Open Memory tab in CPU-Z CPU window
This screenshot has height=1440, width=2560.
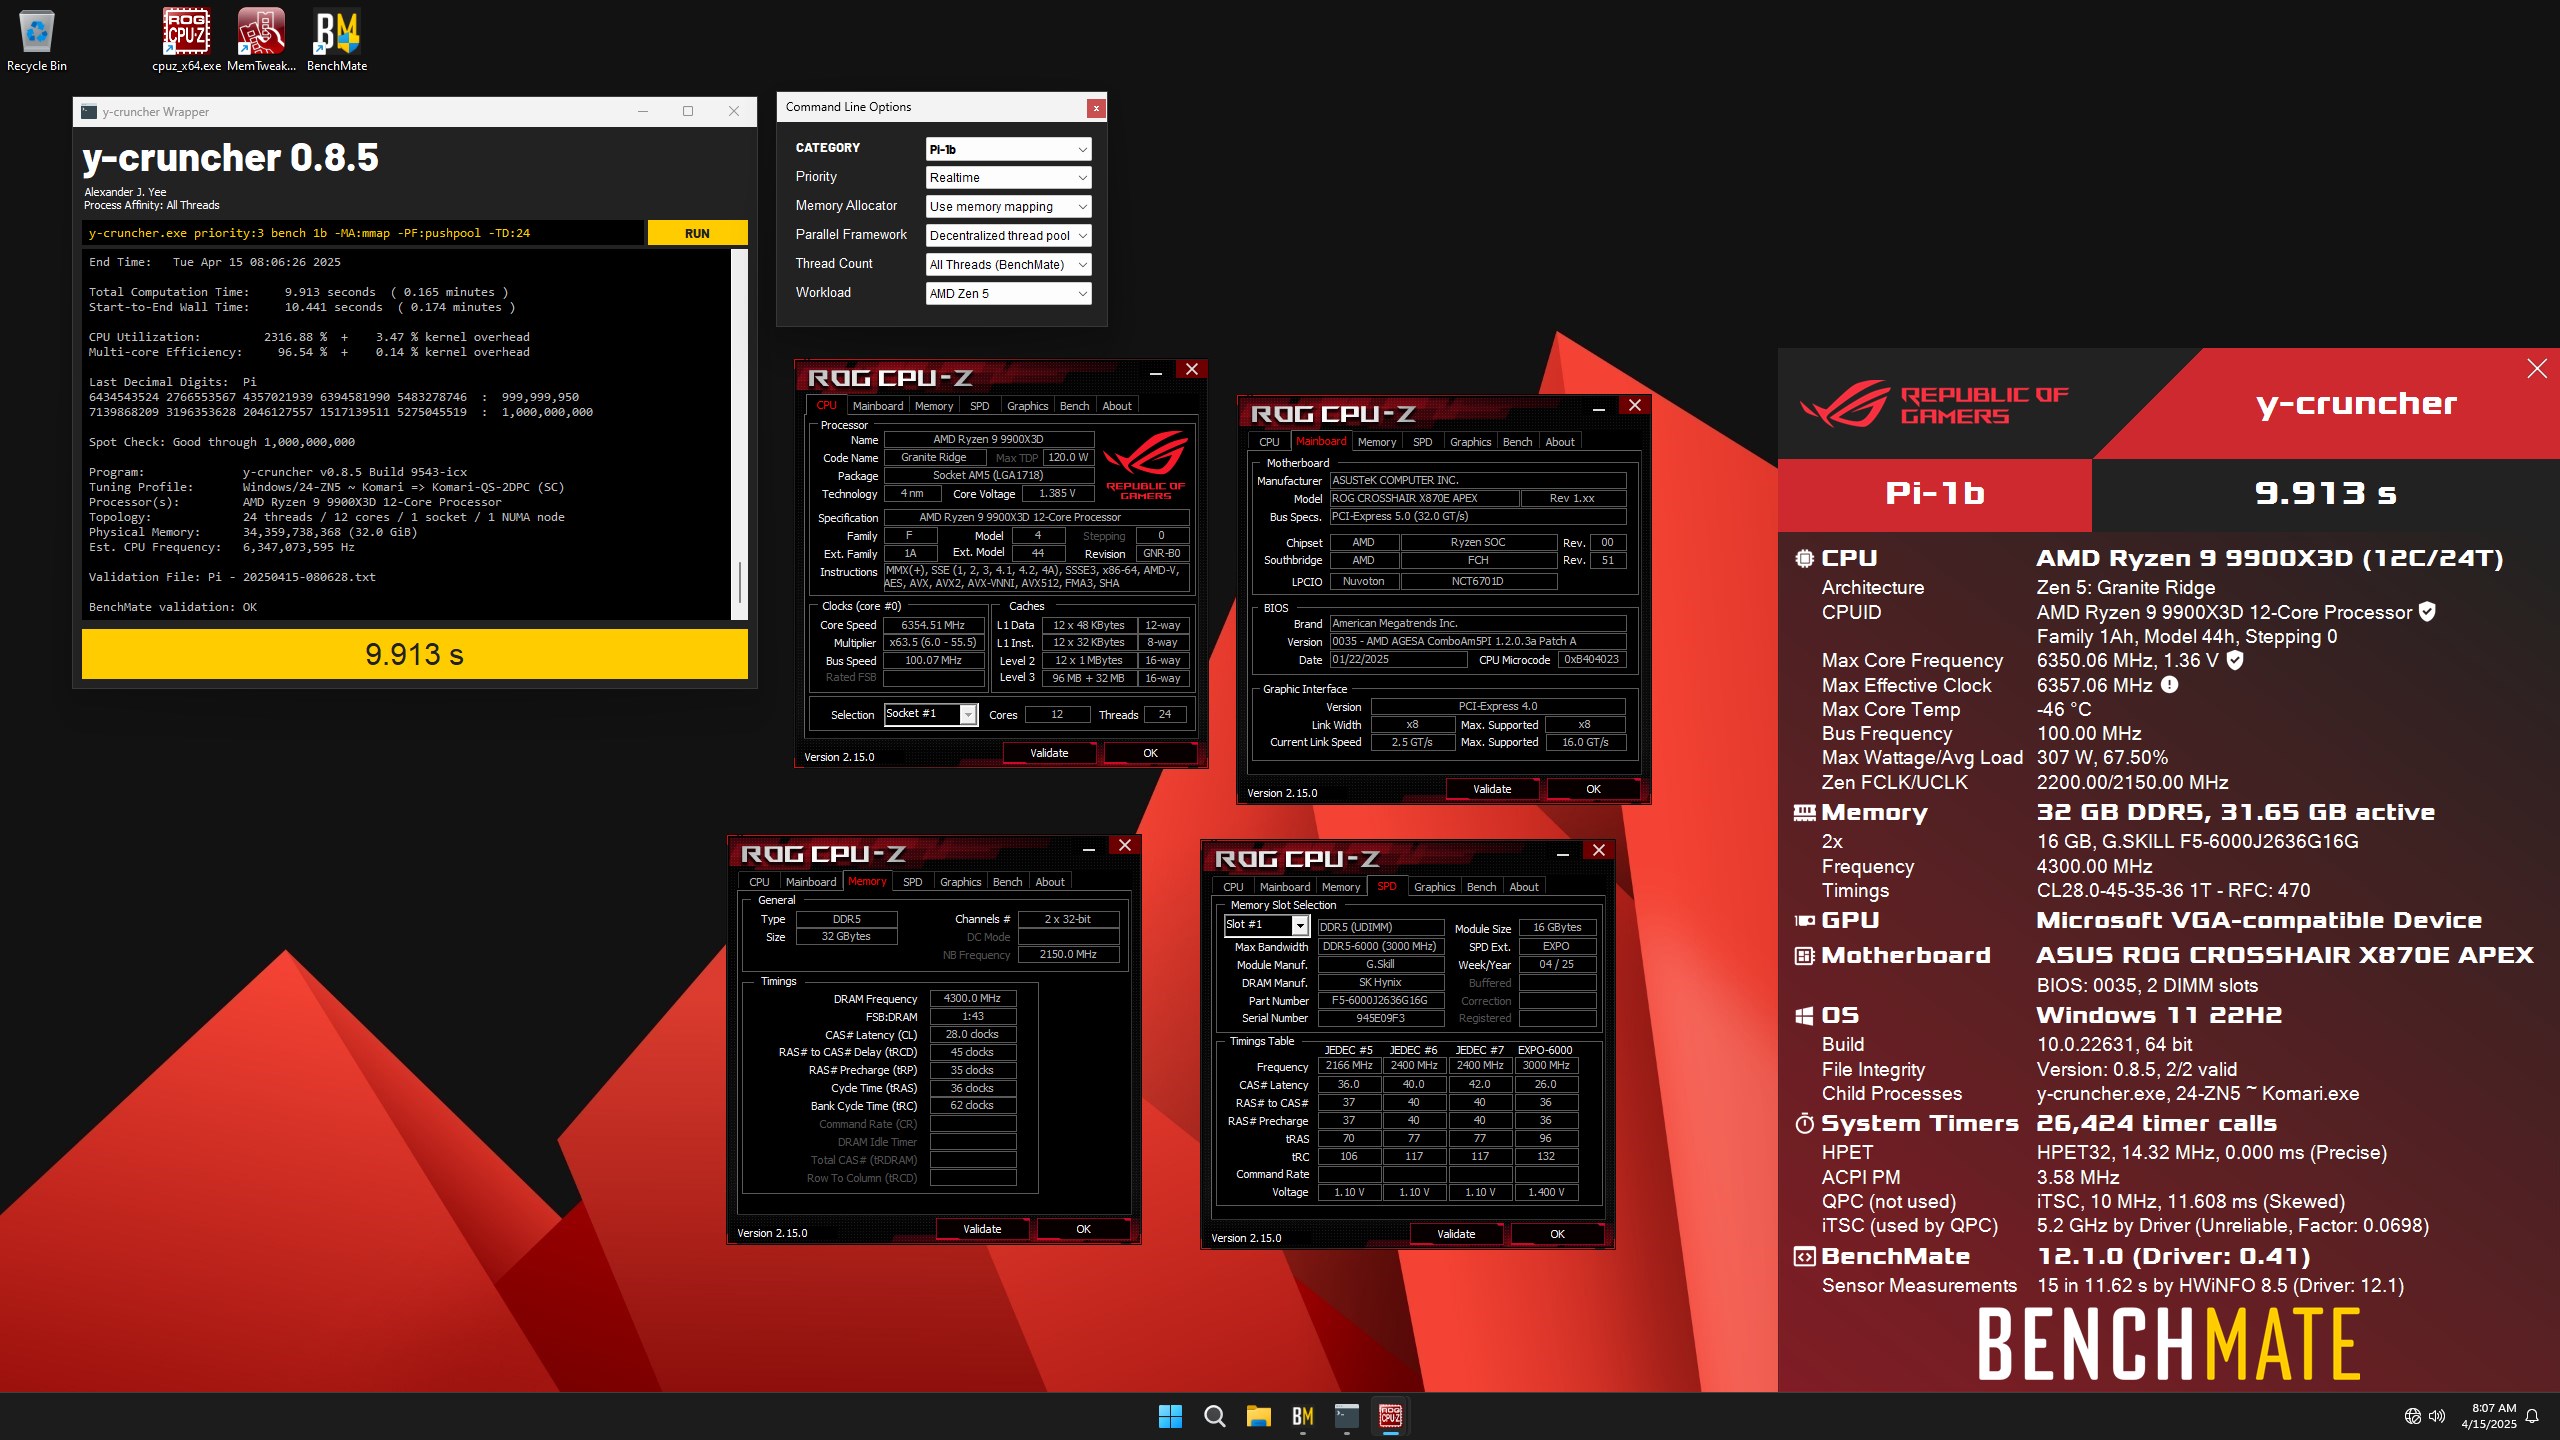click(934, 406)
